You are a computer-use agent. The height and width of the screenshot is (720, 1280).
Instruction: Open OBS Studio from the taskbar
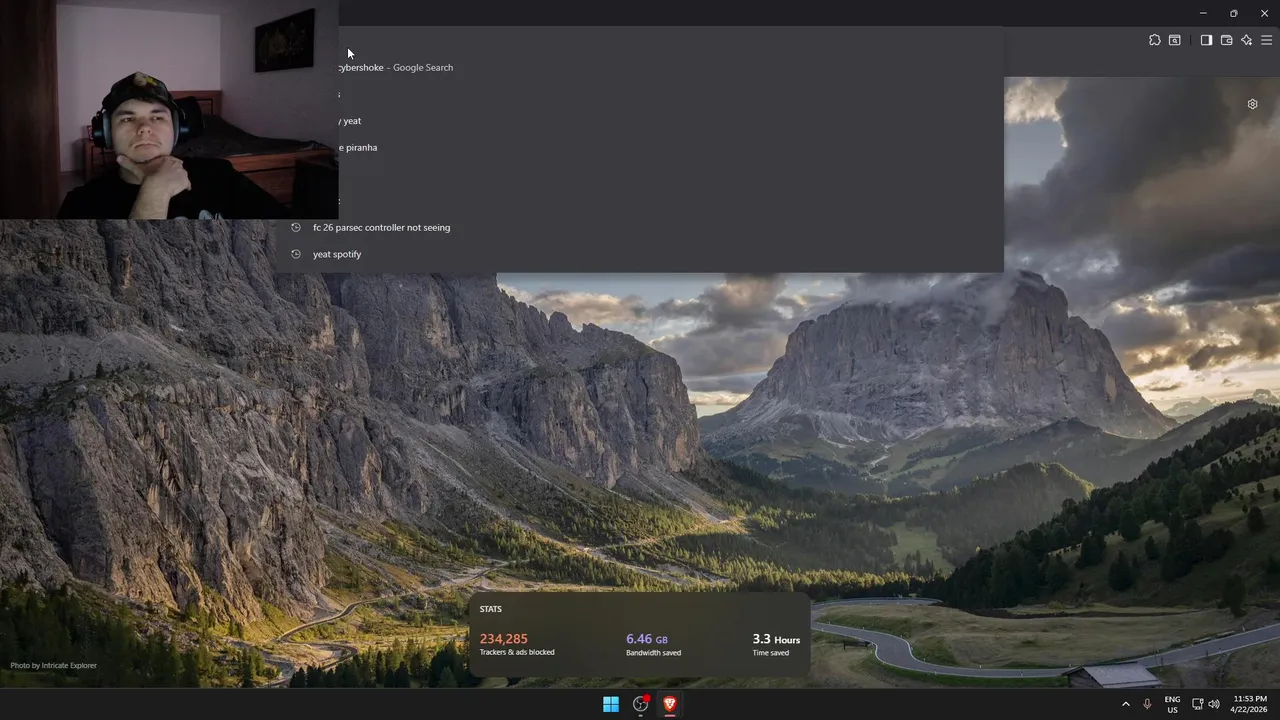641,704
